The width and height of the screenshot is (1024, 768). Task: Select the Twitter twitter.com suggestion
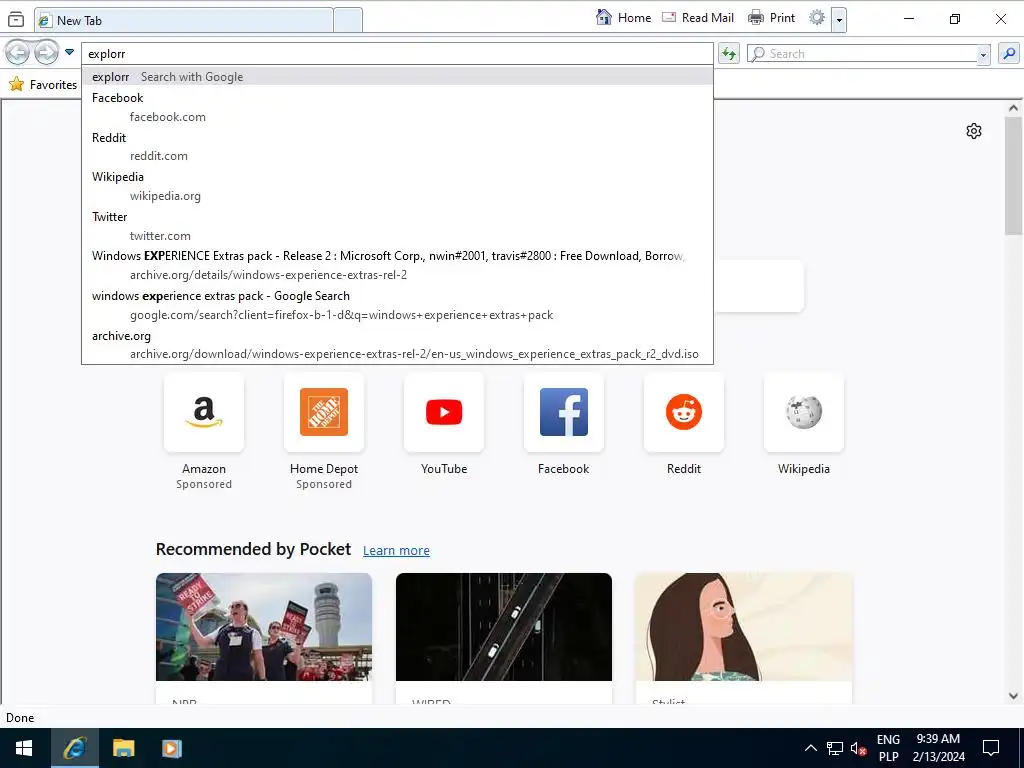pos(397,226)
